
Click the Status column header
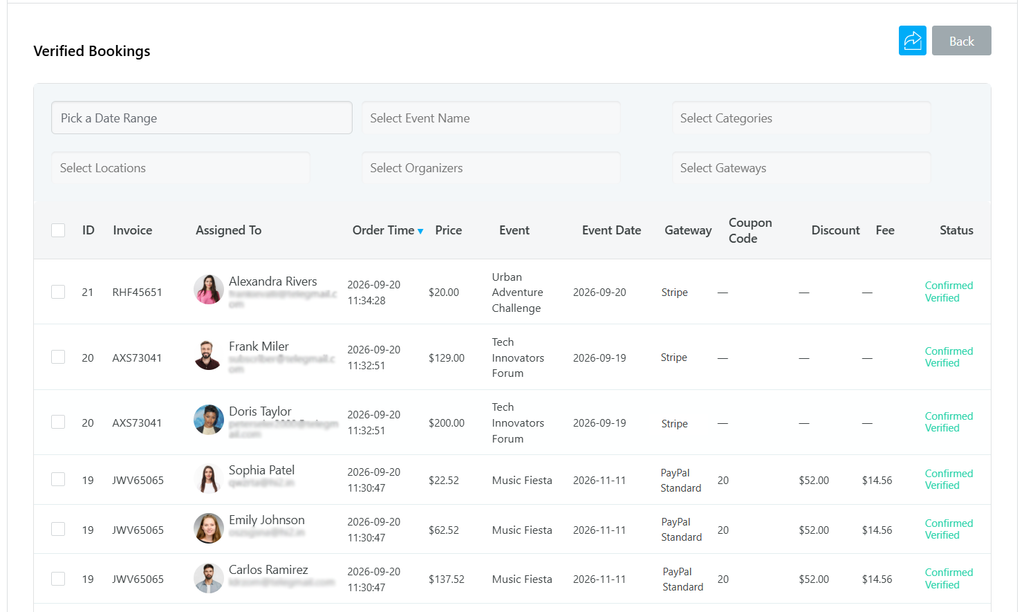[956, 230]
